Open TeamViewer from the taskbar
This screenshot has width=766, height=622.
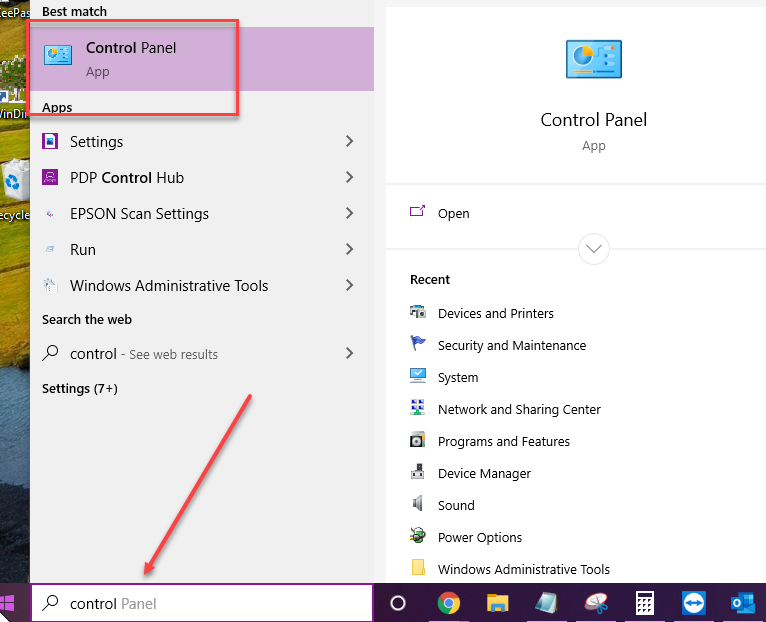point(694,603)
